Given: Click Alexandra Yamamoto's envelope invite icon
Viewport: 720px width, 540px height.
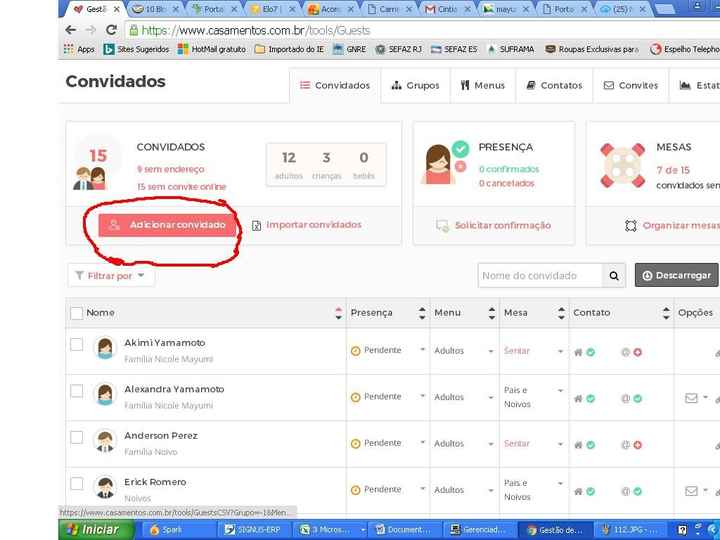Looking at the screenshot, I should 691,398.
